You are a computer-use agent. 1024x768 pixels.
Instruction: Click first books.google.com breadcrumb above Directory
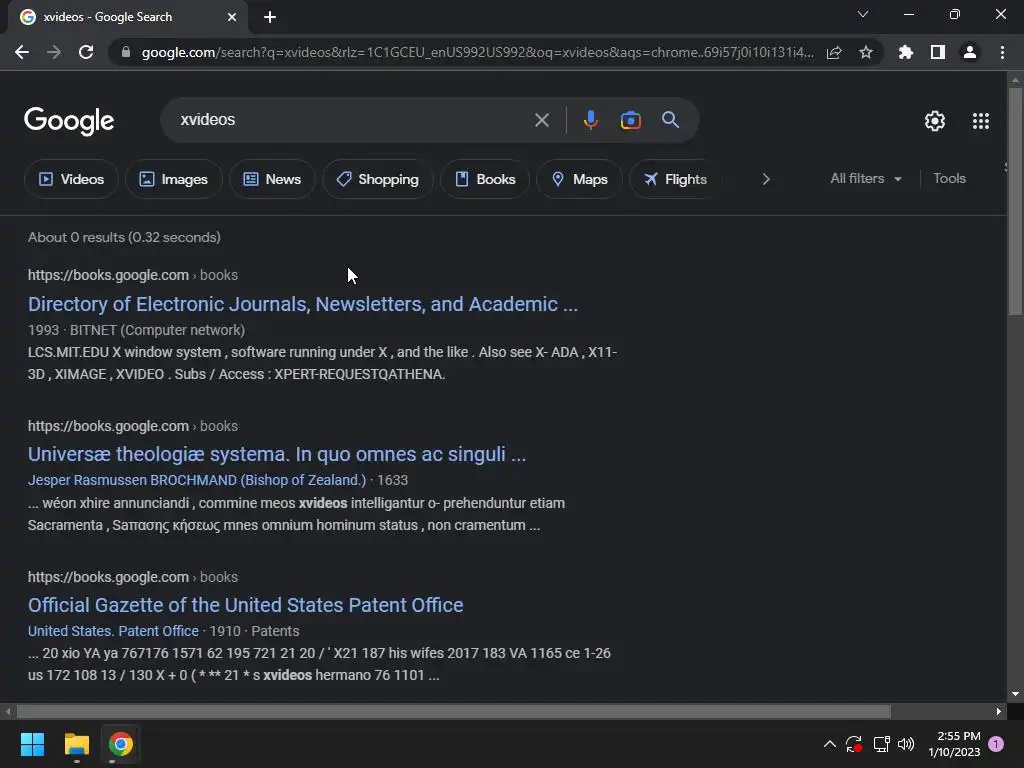click(x=133, y=275)
